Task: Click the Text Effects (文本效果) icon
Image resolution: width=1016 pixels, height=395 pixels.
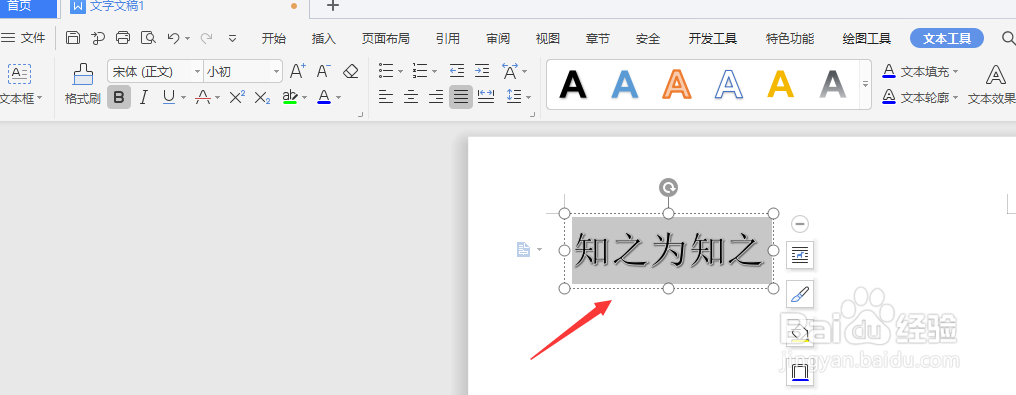Action: coord(995,75)
